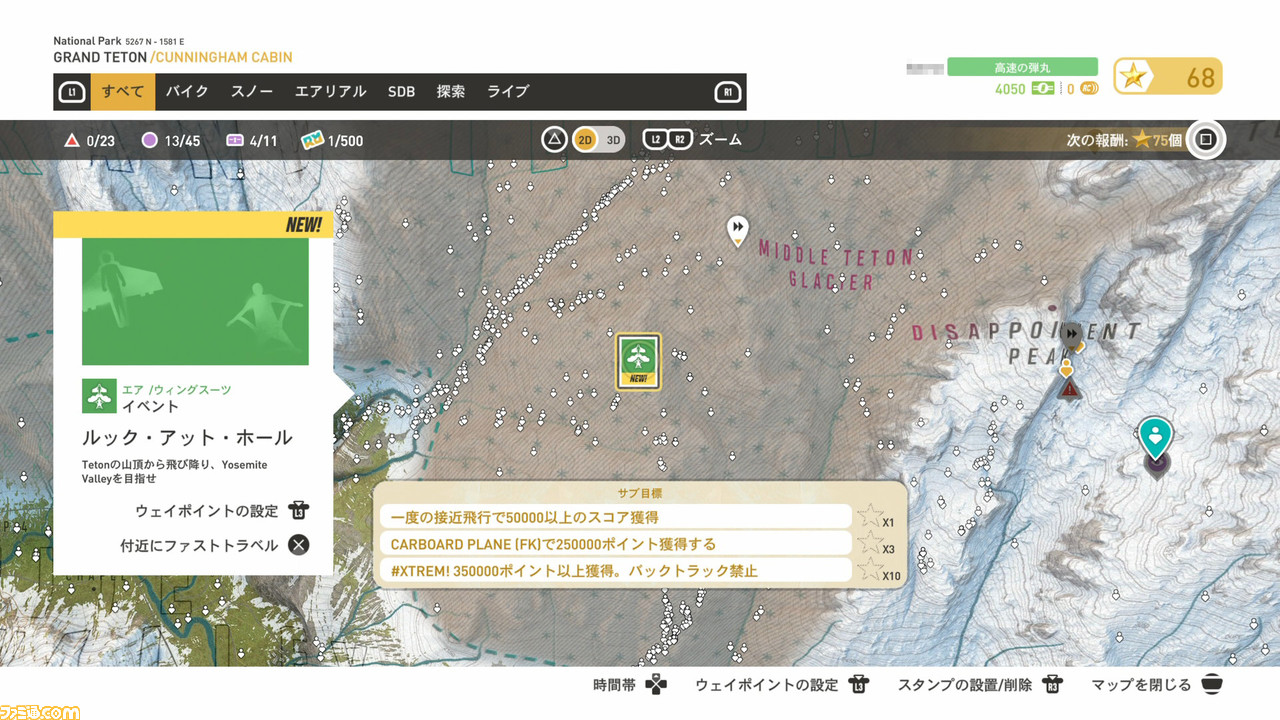Click the R1 shoulder button icon
Screen dimensions: 1280x720
coord(728,92)
